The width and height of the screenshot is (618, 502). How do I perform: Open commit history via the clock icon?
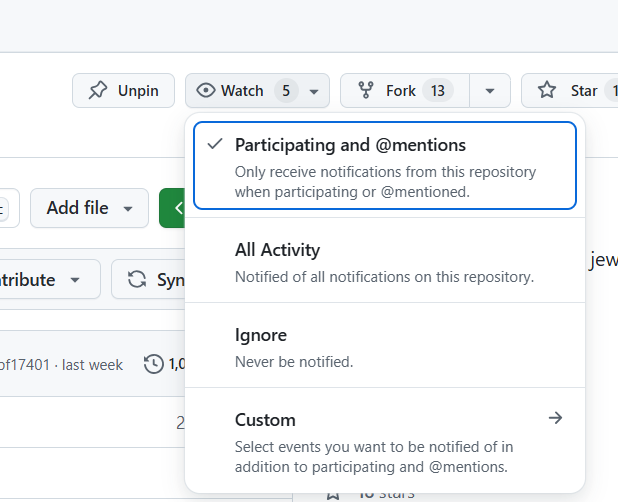click(x=154, y=364)
